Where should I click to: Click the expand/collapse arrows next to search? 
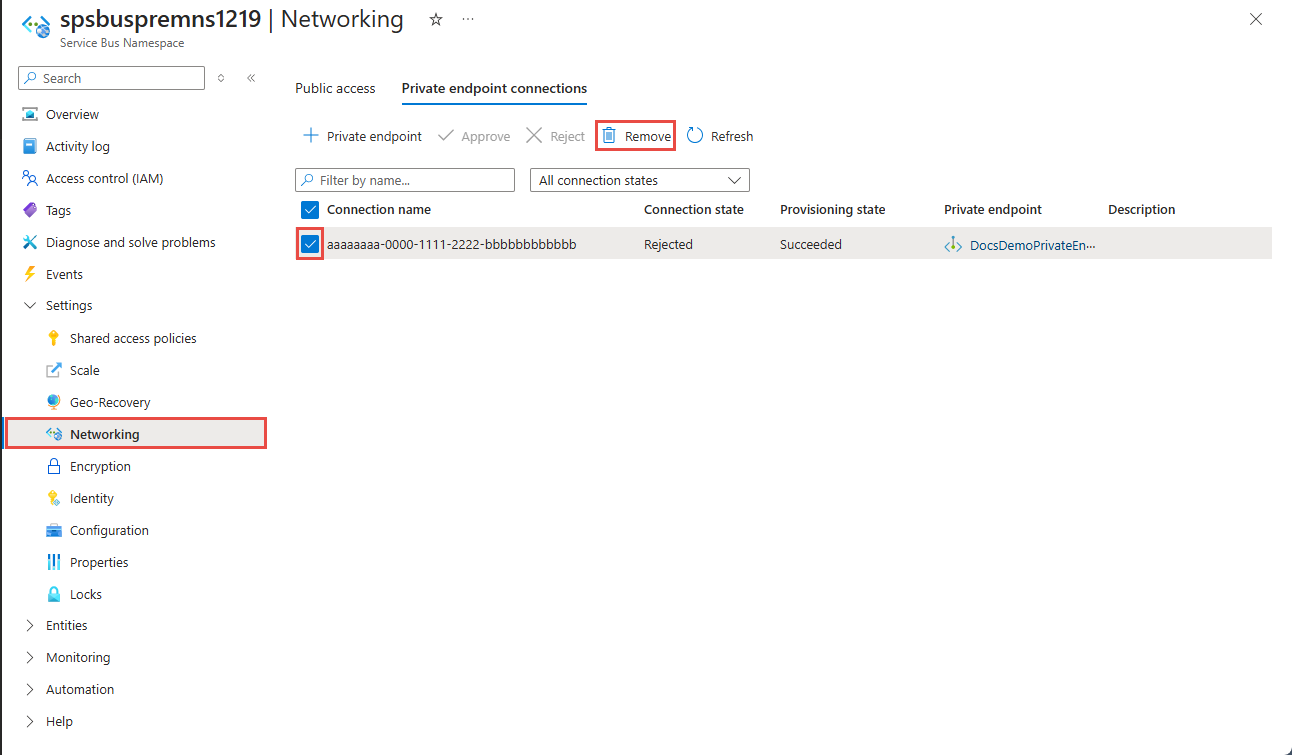coord(221,78)
